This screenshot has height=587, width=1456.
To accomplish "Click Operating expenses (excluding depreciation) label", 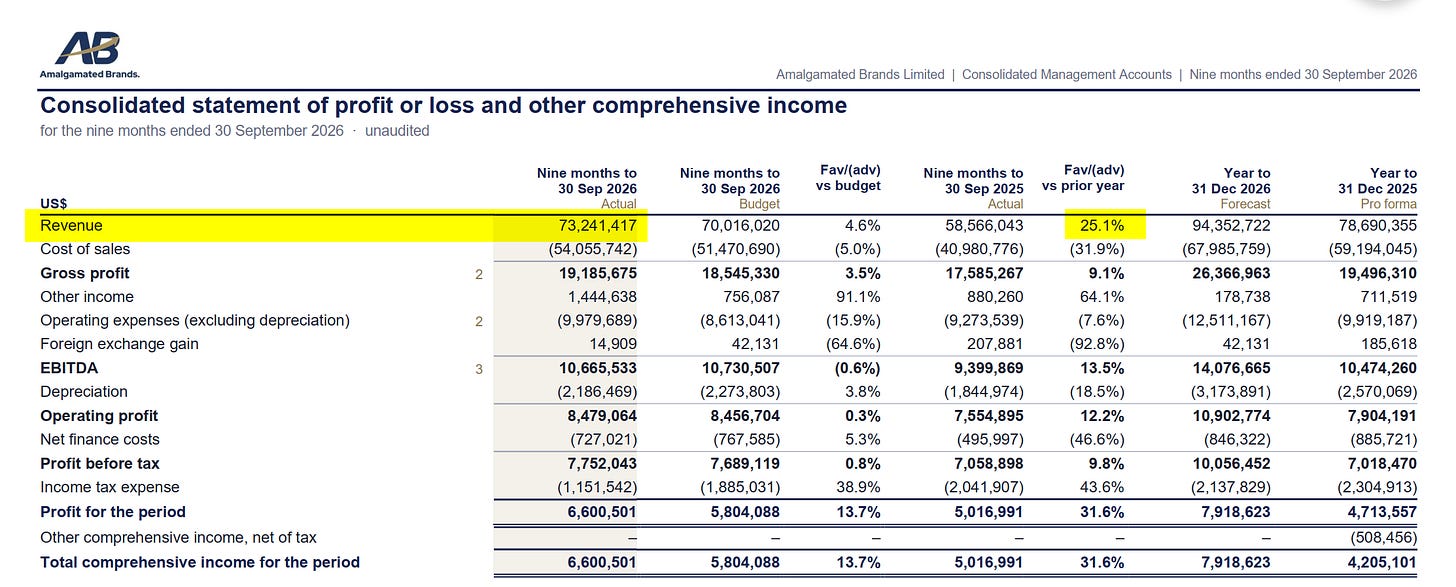I will (x=195, y=321).
